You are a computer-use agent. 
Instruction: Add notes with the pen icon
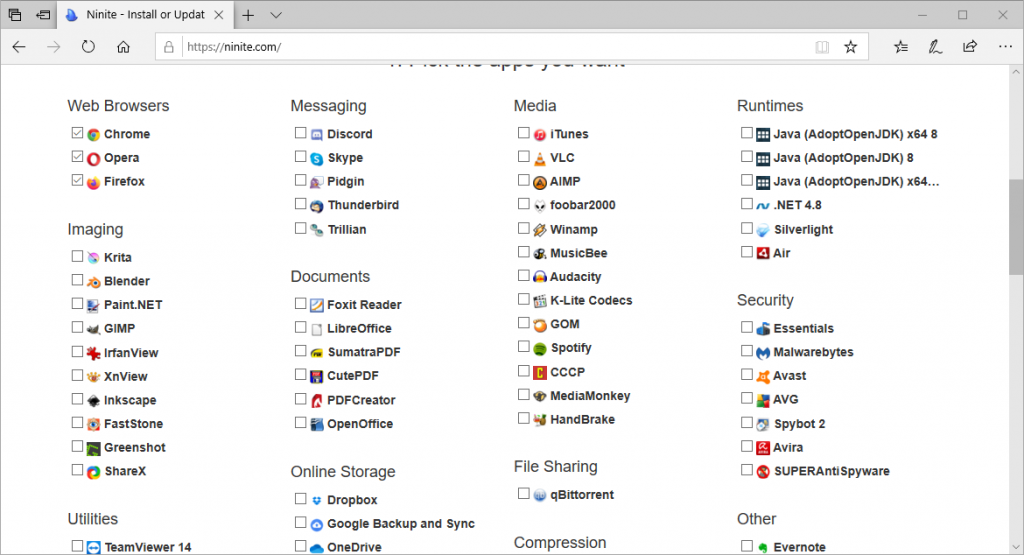point(935,46)
